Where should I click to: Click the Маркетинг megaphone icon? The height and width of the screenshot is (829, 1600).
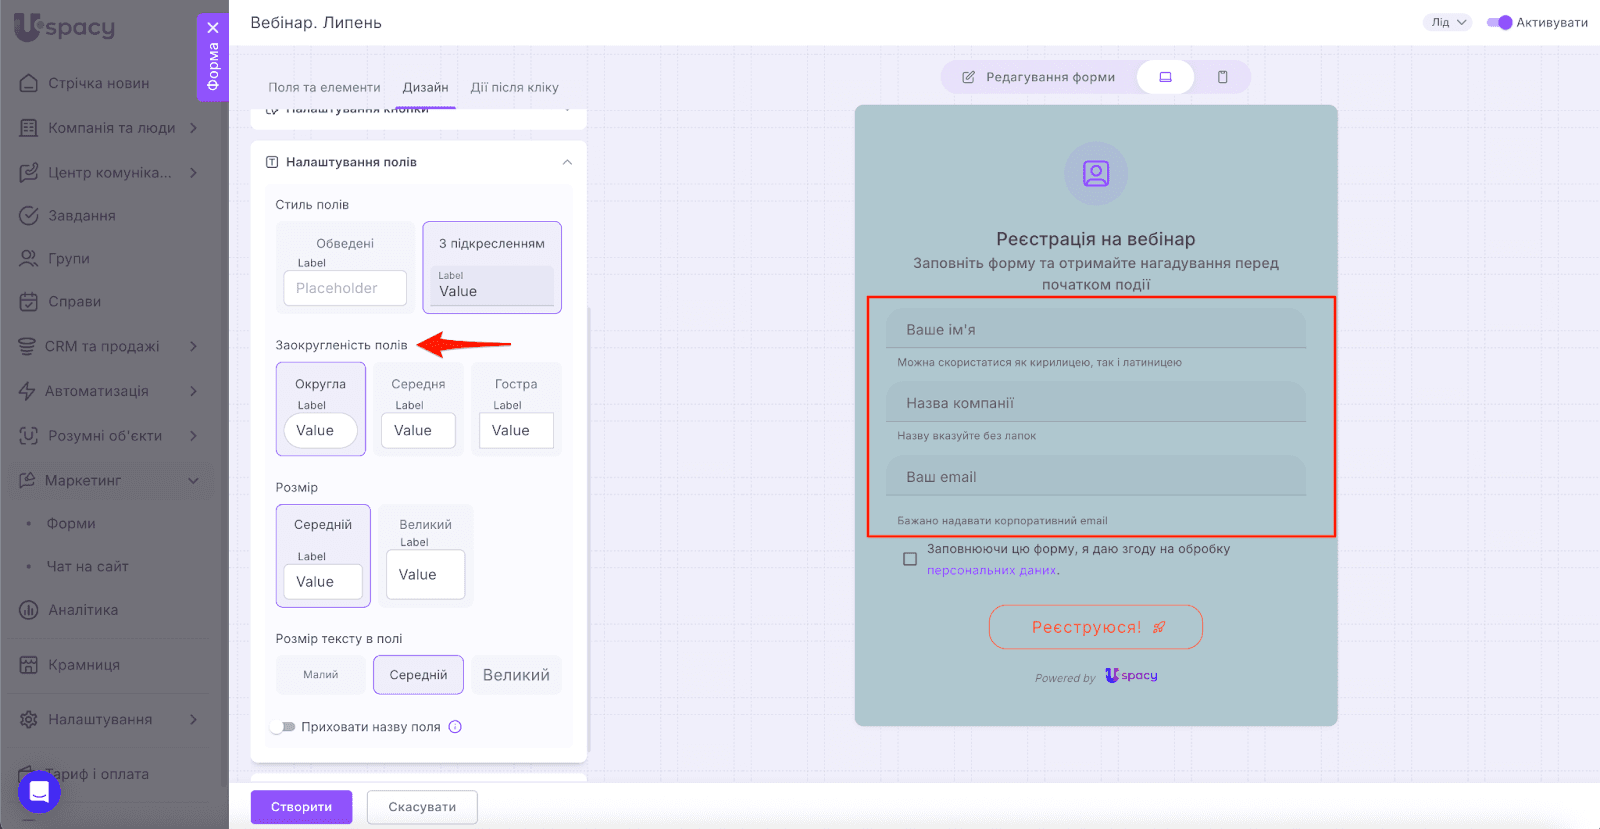[x=27, y=480]
